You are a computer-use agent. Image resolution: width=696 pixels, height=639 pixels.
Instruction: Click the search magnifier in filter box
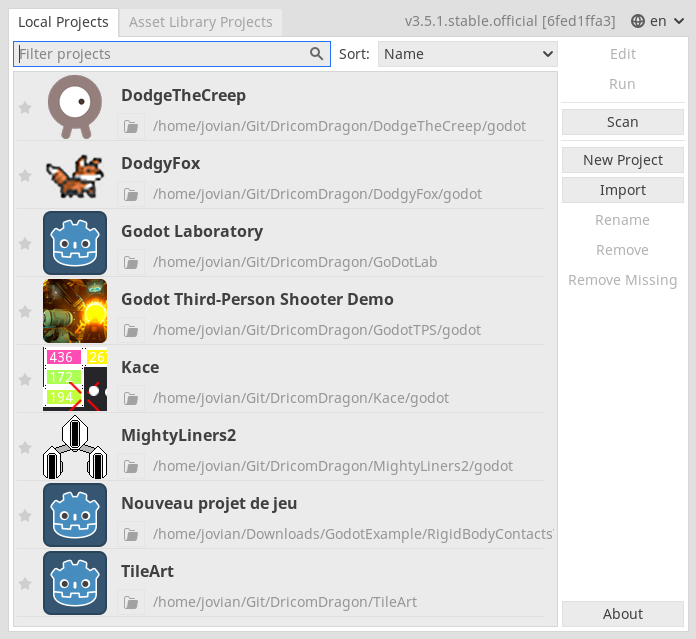pos(316,54)
